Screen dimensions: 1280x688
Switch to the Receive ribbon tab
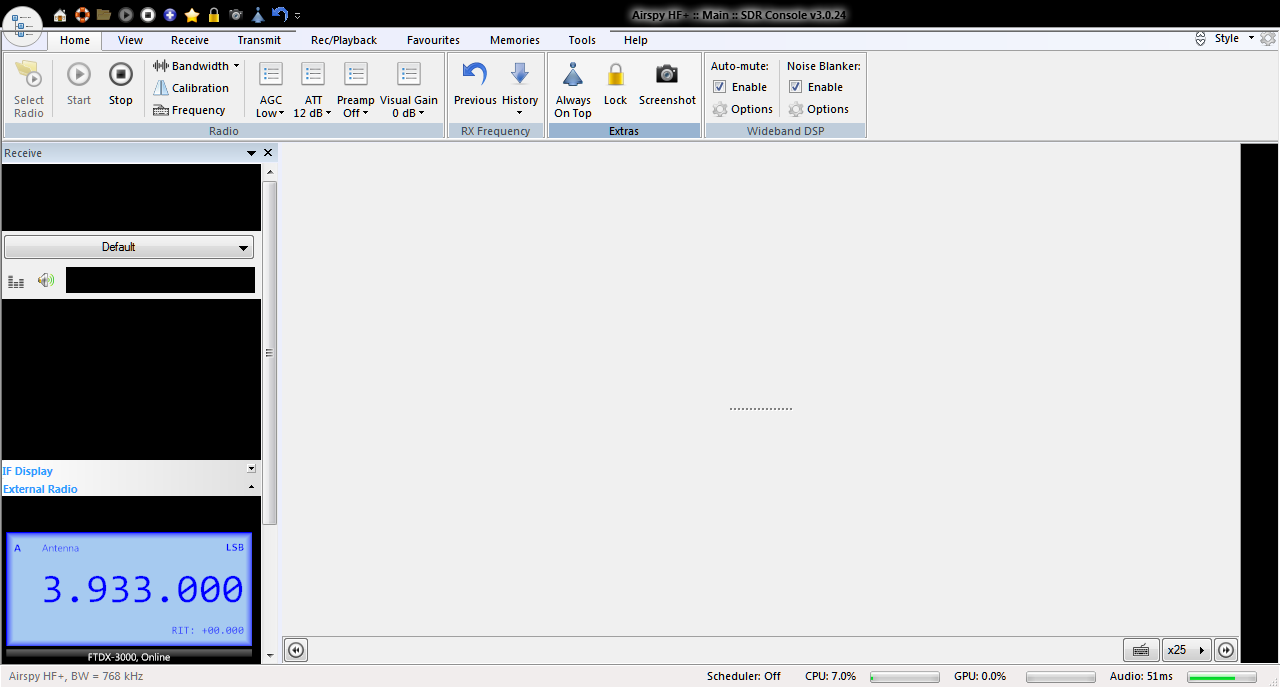(189, 40)
